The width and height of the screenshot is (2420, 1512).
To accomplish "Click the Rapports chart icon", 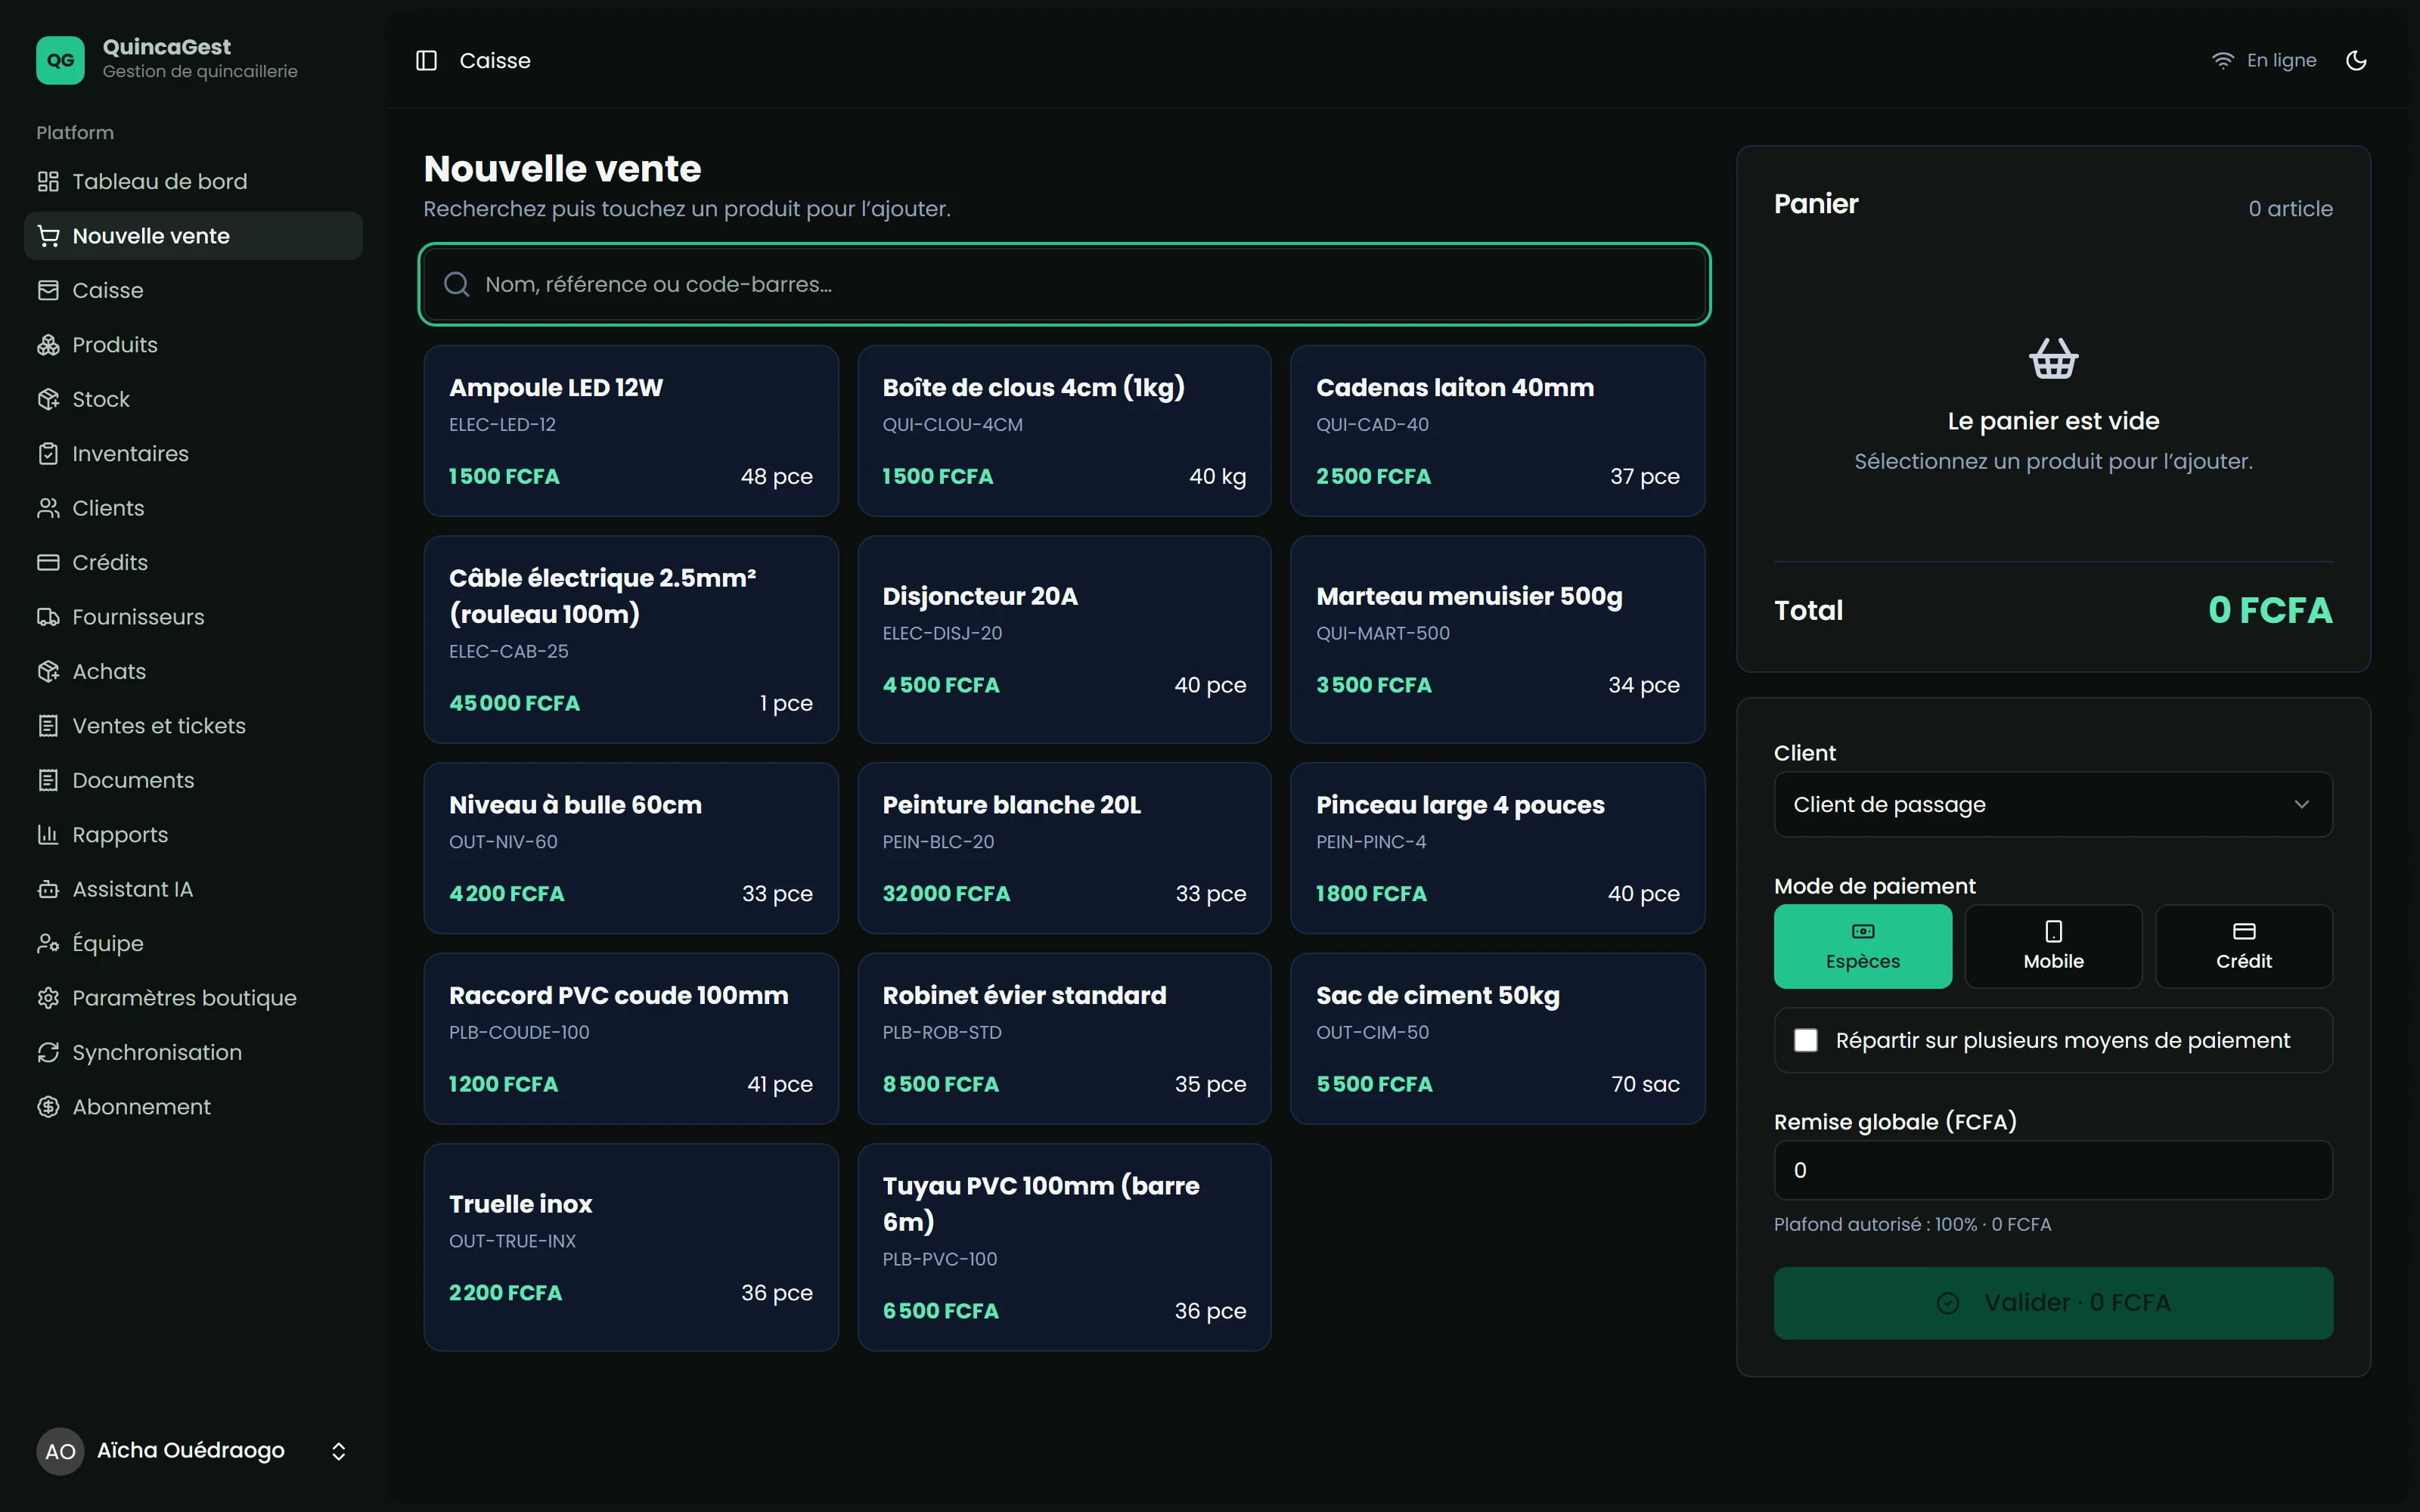I will point(48,835).
